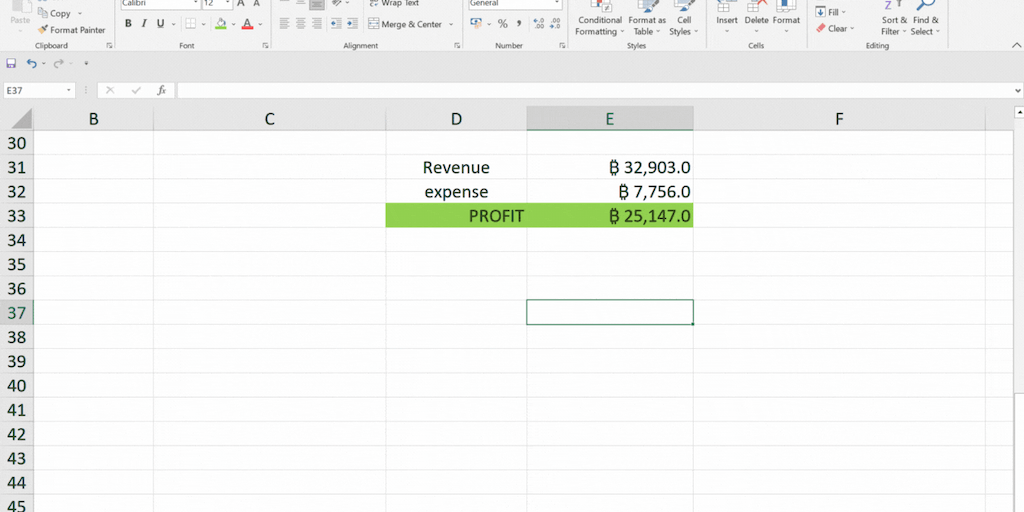The height and width of the screenshot is (512, 1024).
Task: Toggle italic formatting
Action: click(144, 24)
